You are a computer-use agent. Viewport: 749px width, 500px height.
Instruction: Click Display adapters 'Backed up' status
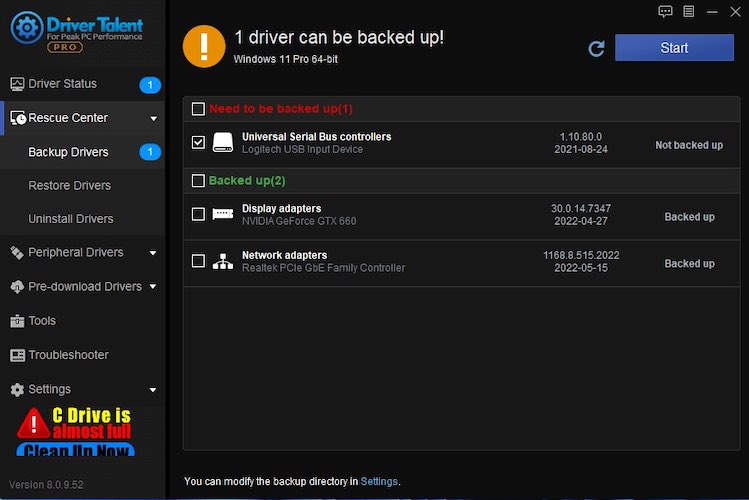[x=689, y=217]
